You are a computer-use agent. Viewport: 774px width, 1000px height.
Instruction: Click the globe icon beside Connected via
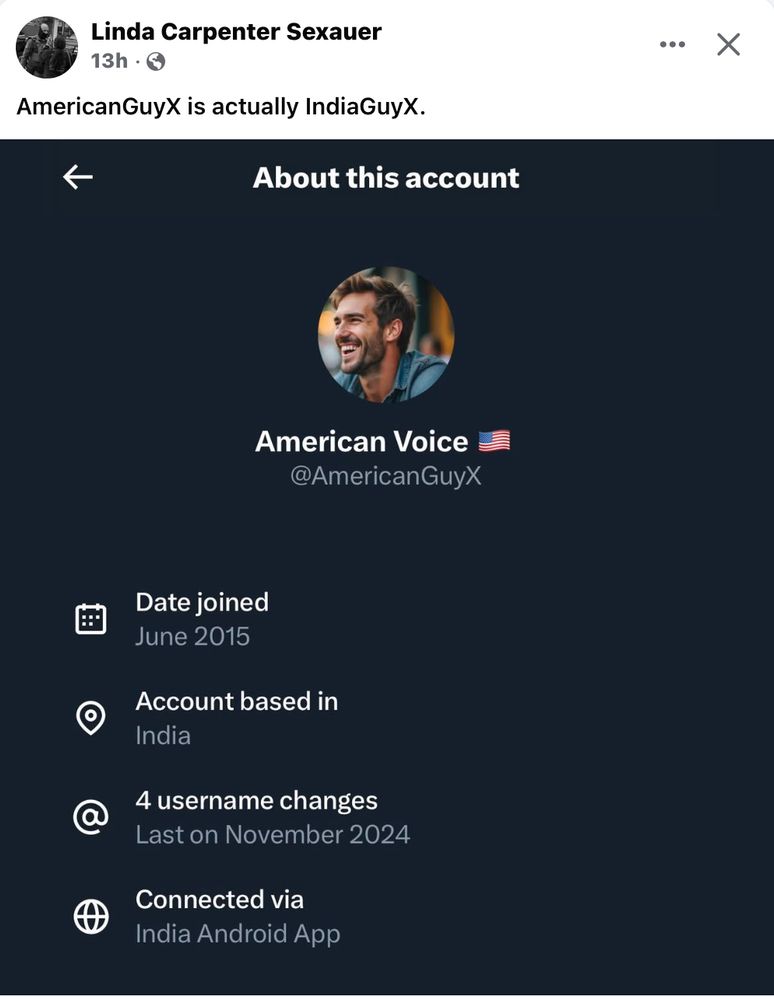coord(91,916)
